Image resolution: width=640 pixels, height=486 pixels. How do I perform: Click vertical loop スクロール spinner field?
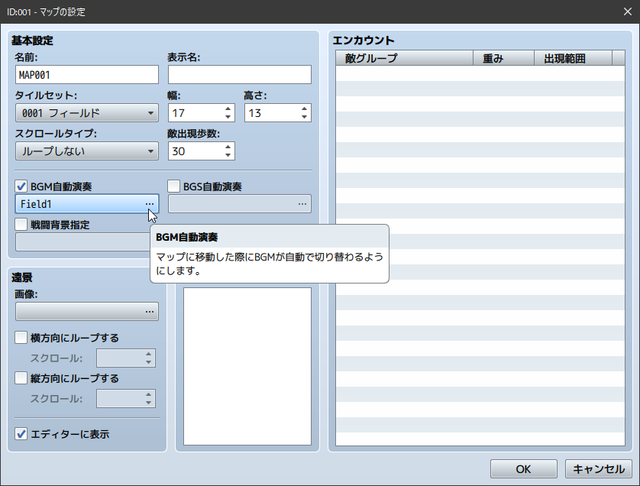coord(126,399)
